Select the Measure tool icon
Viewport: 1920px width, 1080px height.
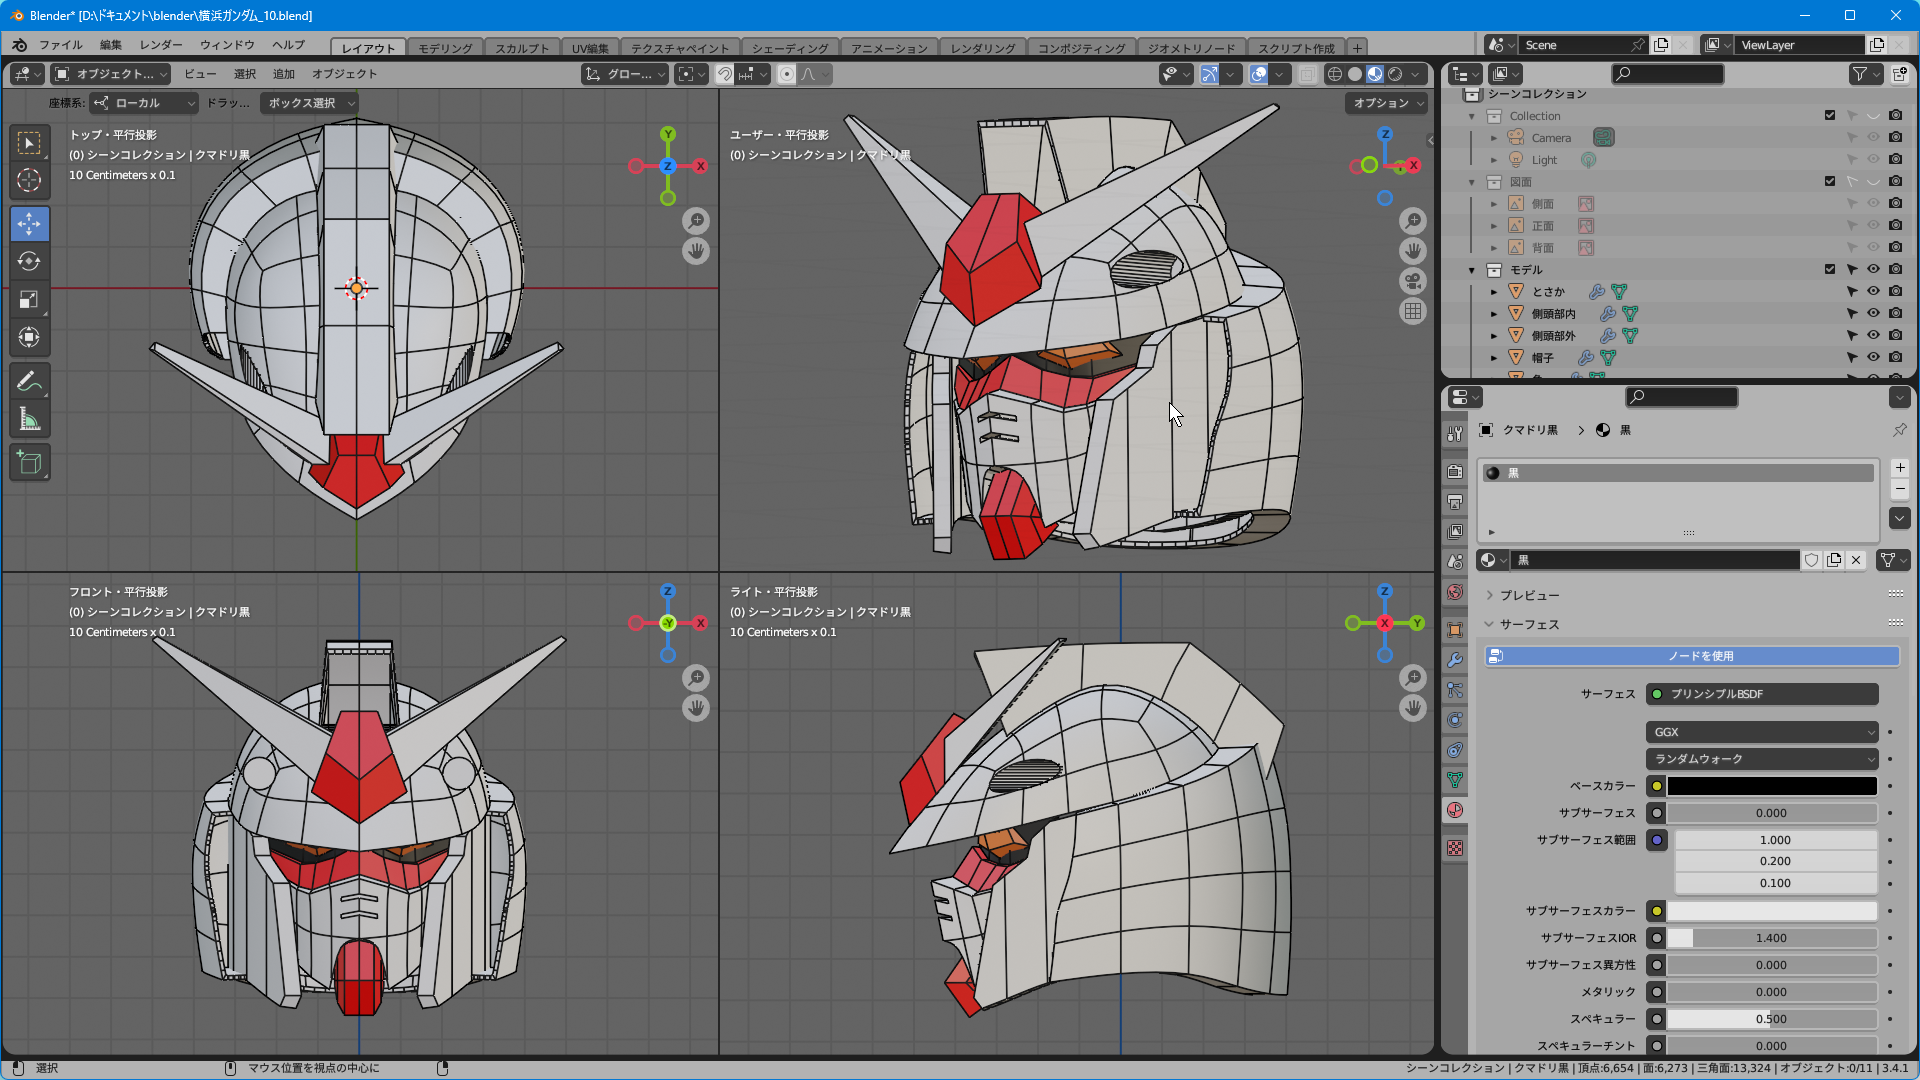point(29,420)
